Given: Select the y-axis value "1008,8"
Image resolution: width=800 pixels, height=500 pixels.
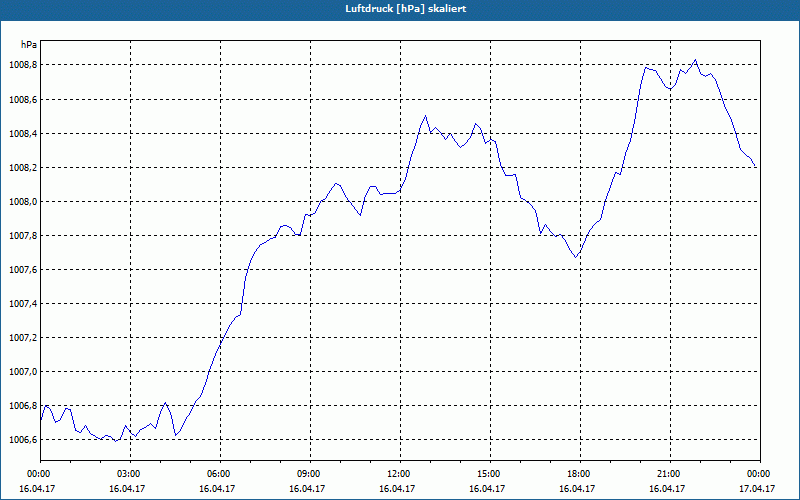Looking at the screenshot, I should pyautogui.click(x=22, y=65).
